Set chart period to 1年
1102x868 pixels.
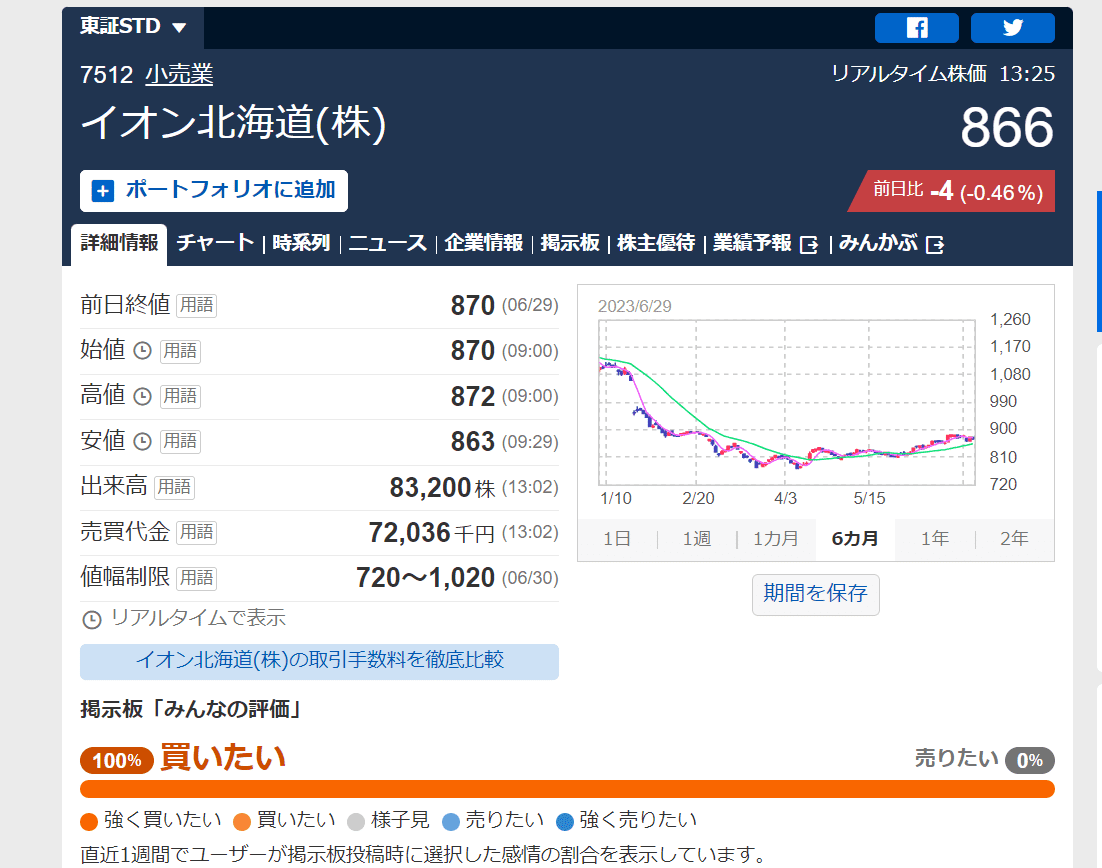(935, 539)
